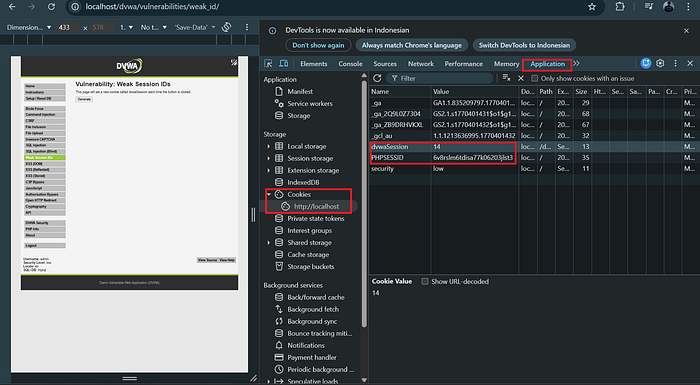
Task: Enable Show URL-decoded checkbox
Action: pos(425,281)
